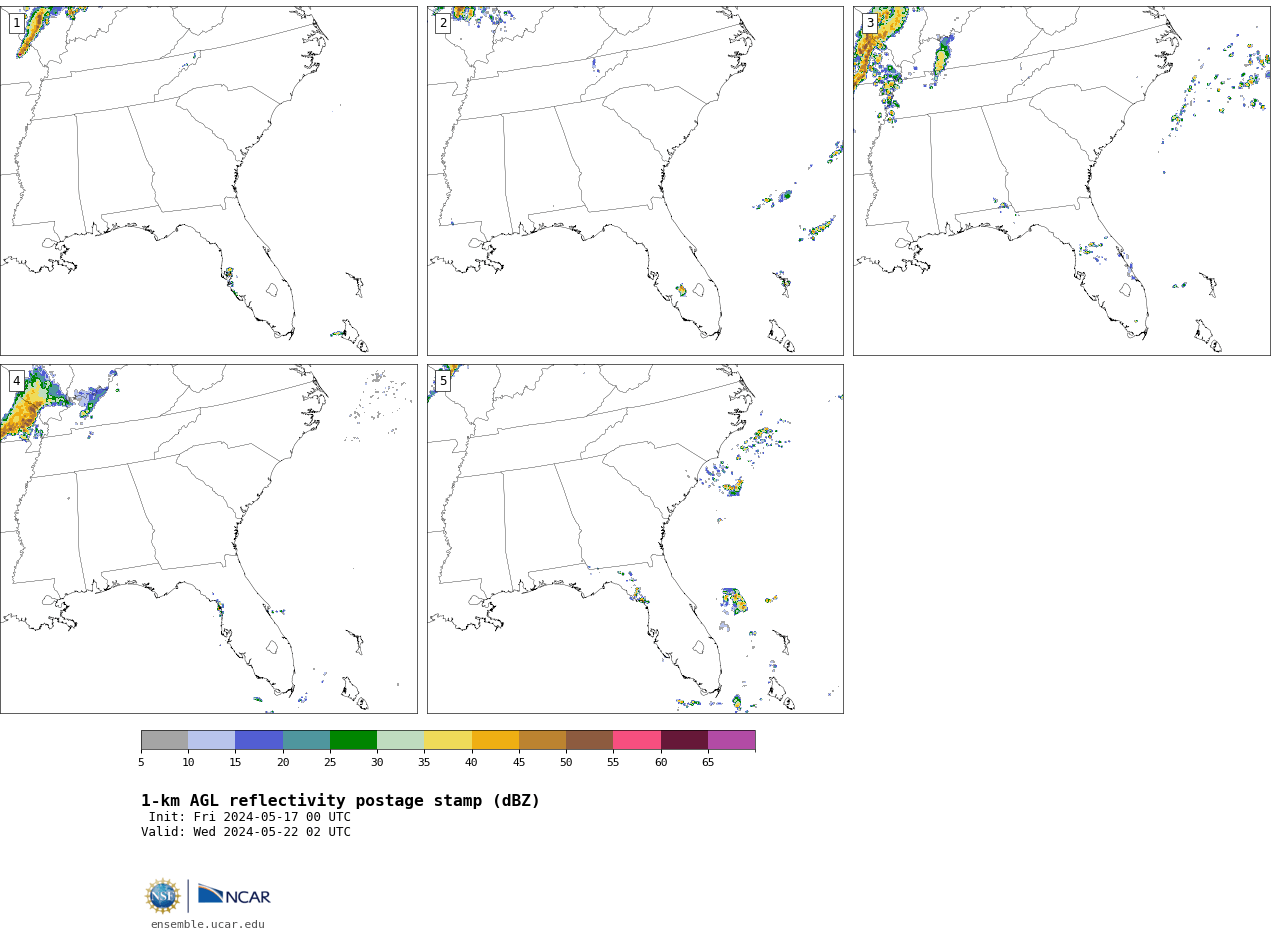Click the member label box numbered 3
Screen dimensions: 1280x936
tap(870, 23)
